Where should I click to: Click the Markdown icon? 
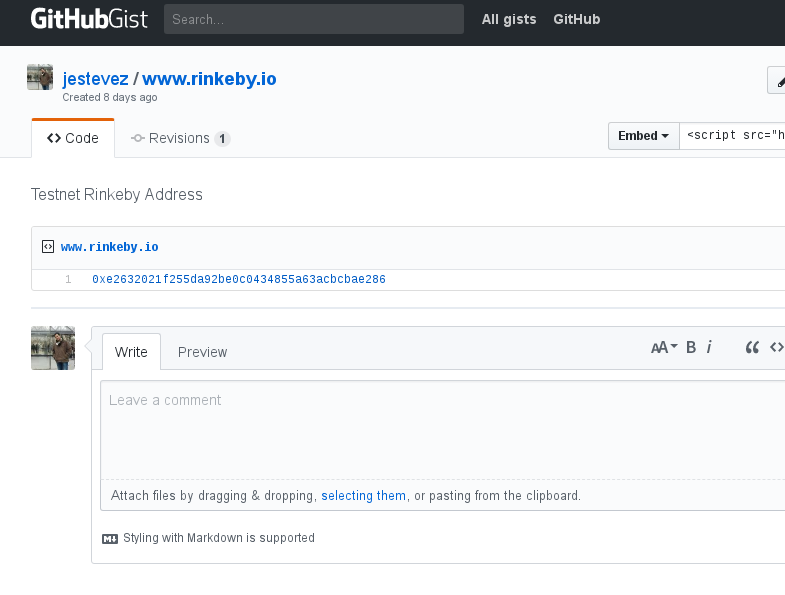pyautogui.click(x=110, y=539)
